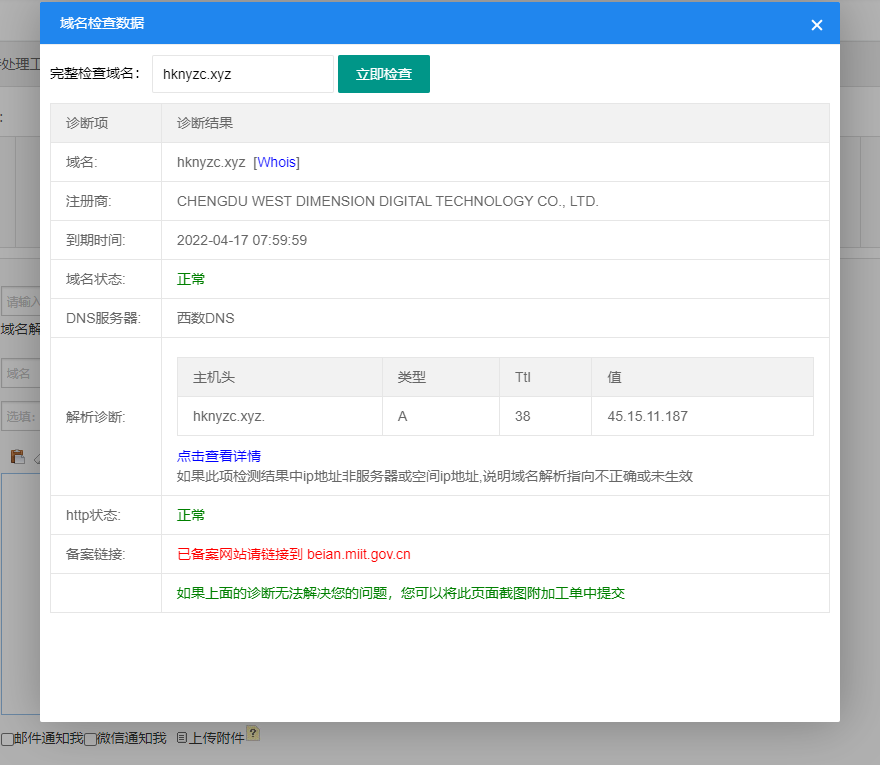Click the question mark help icon
Image resolution: width=880 pixels, height=765 pixels.
[x=253, y=734]
